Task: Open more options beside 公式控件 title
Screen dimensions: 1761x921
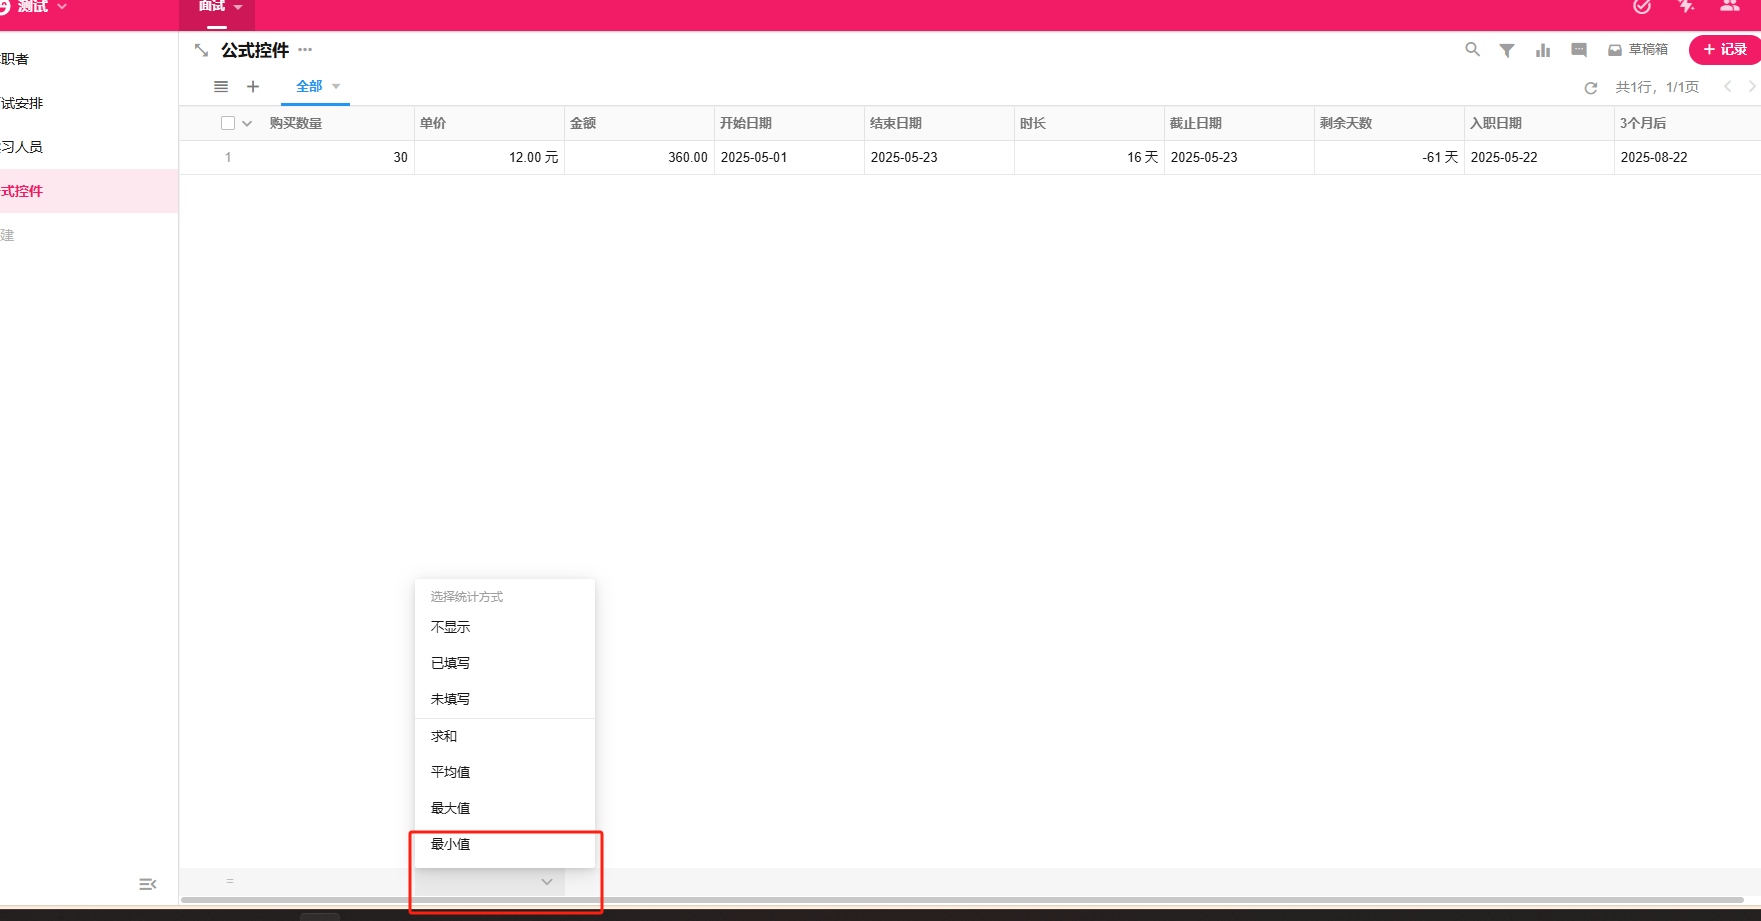Action: tap(305, 50)
